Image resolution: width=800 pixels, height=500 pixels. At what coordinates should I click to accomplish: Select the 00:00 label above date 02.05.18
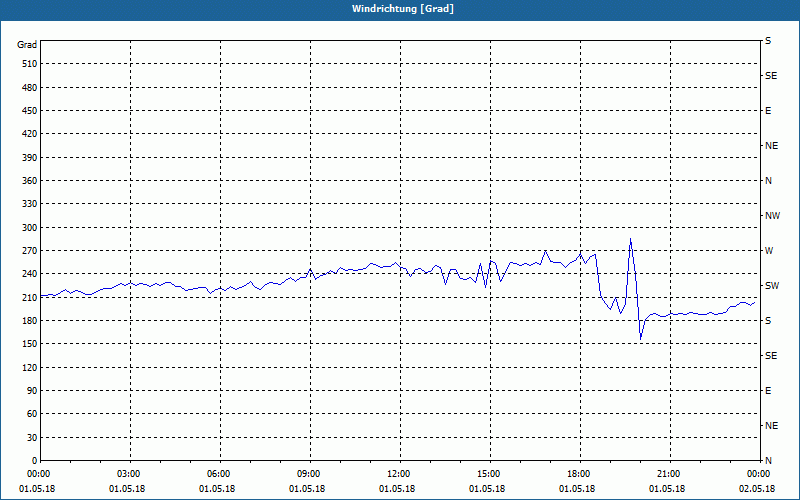coord(759,474)
